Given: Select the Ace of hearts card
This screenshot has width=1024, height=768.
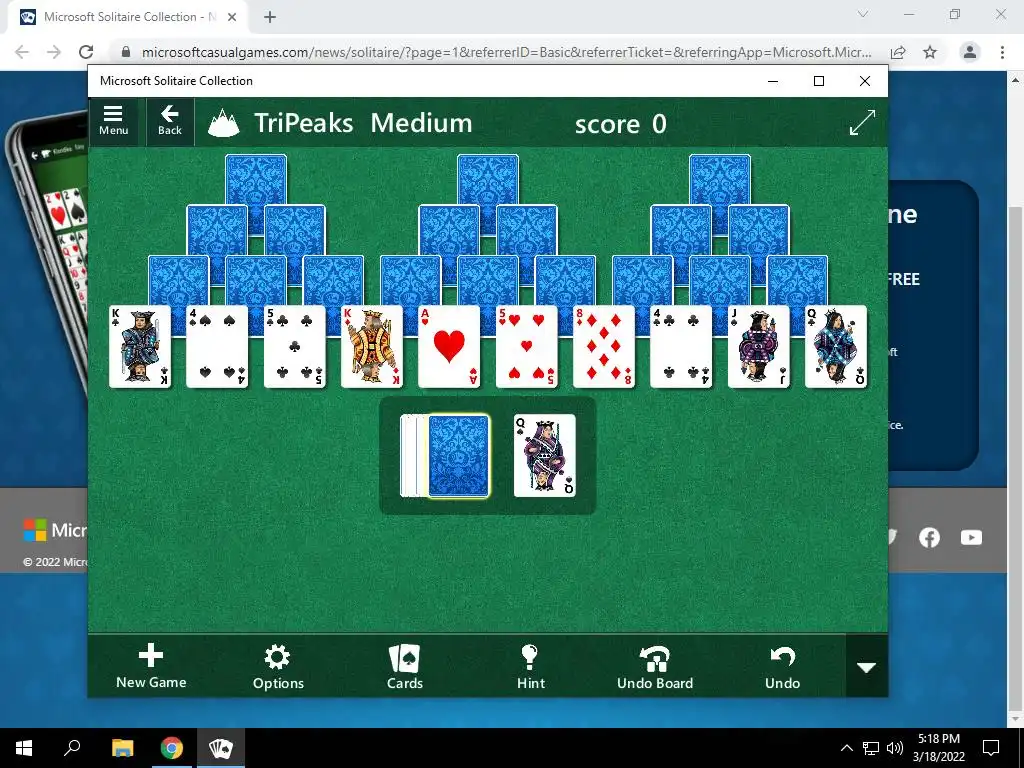Looking at the screenshot, I should click(x=449, y=347).
